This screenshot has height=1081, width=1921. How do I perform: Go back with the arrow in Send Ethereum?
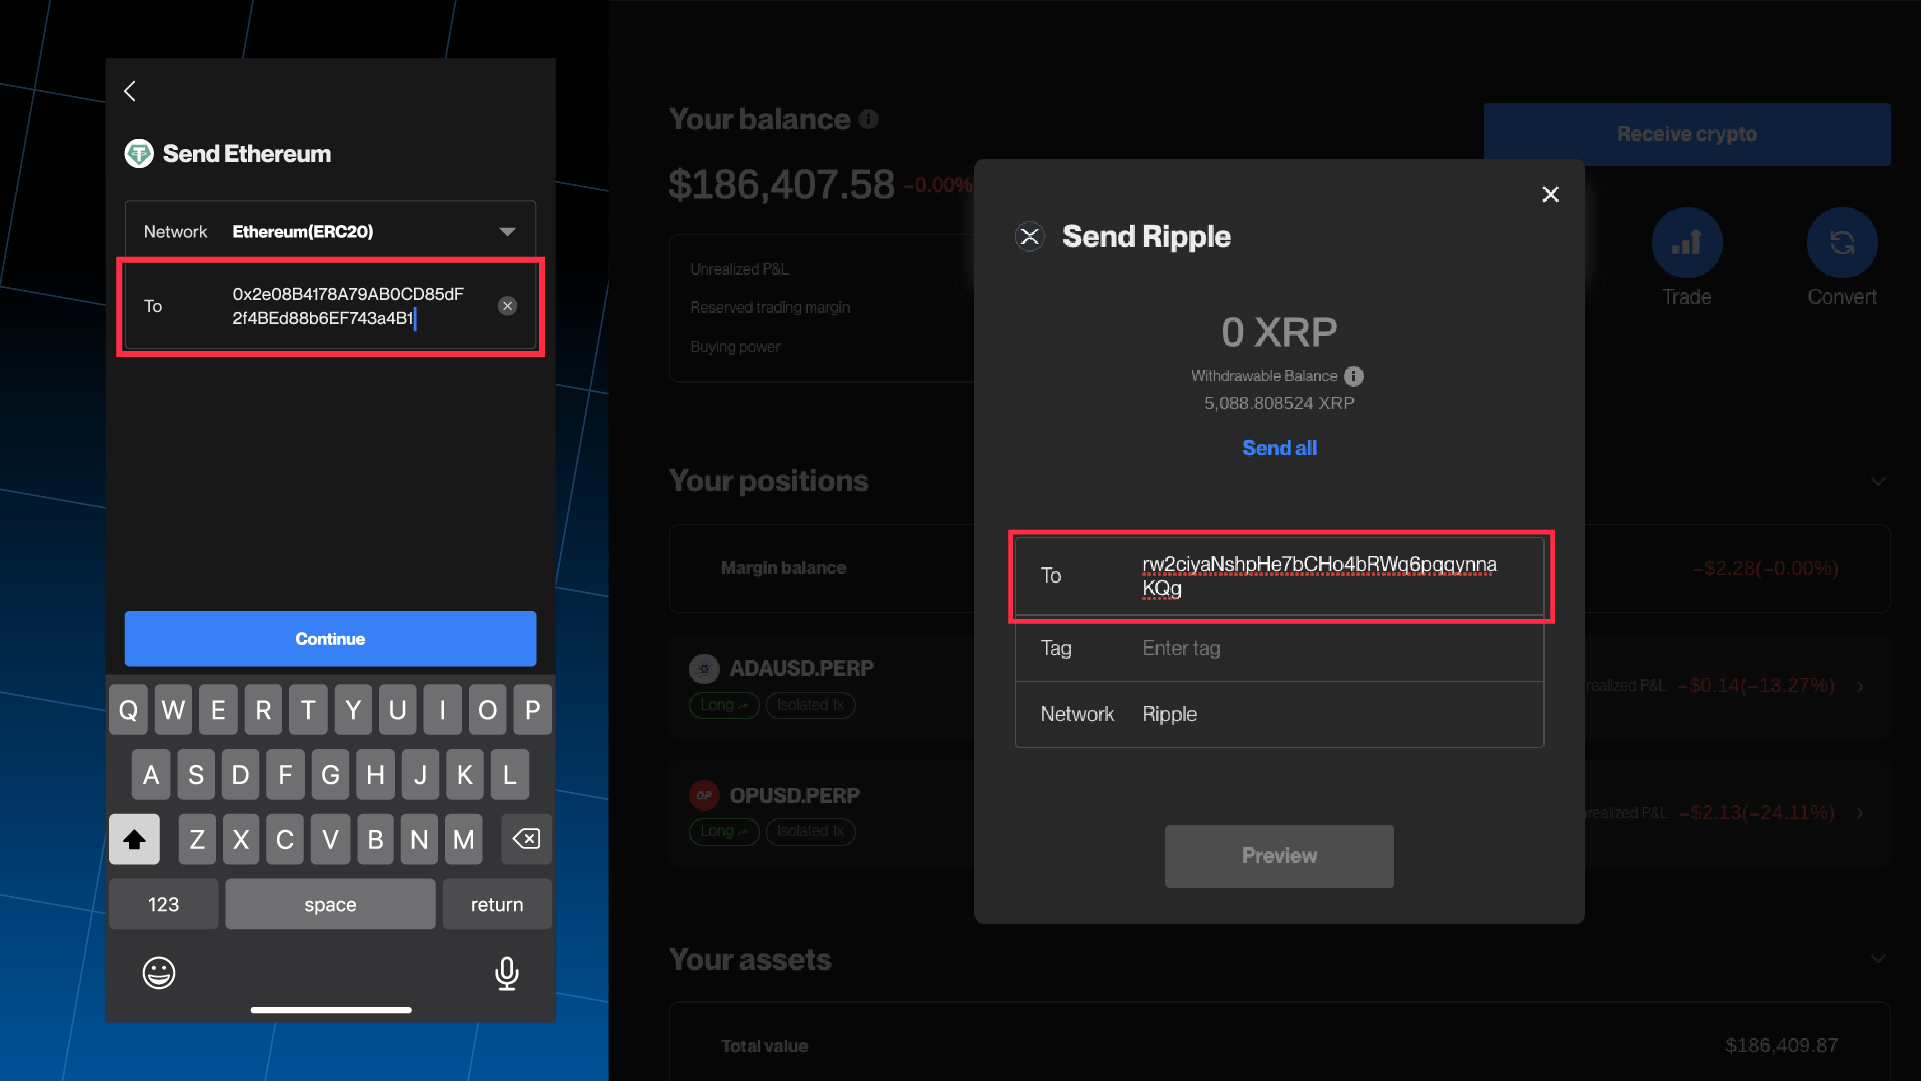click(130, 91)
